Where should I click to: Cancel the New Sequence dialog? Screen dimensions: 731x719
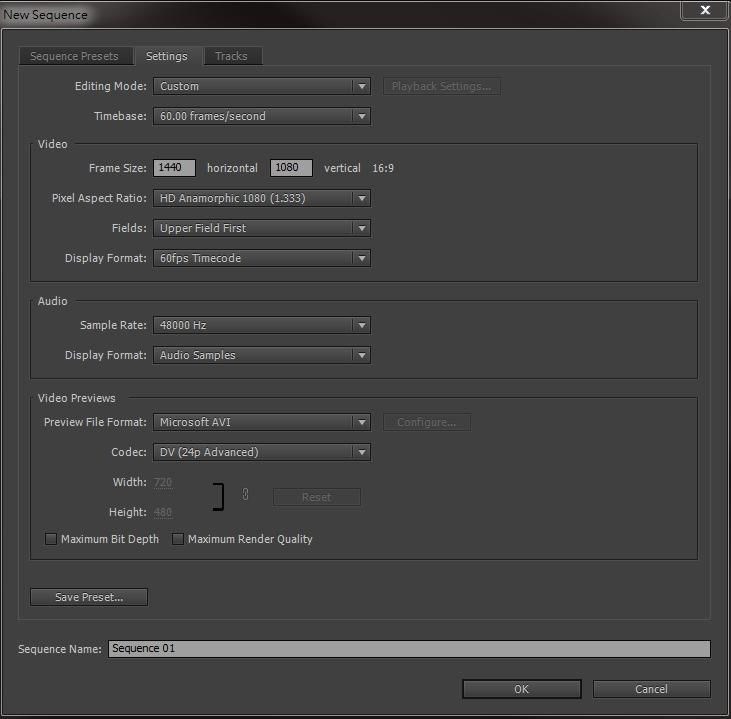652,689
